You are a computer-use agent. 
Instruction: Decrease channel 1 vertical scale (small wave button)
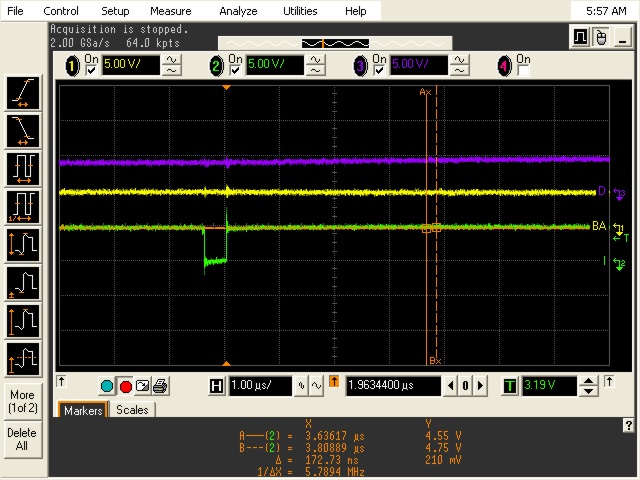pyautogui.click(x=171, y=71)
